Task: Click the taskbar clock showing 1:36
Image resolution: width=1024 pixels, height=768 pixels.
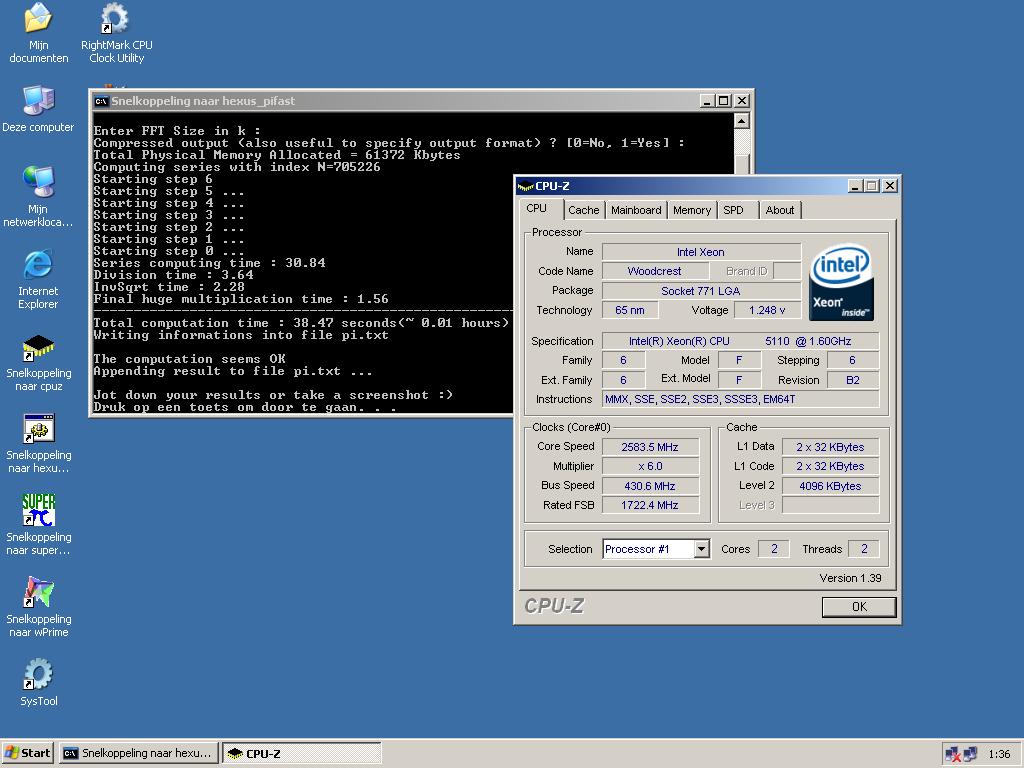Action: coord(999,754)
